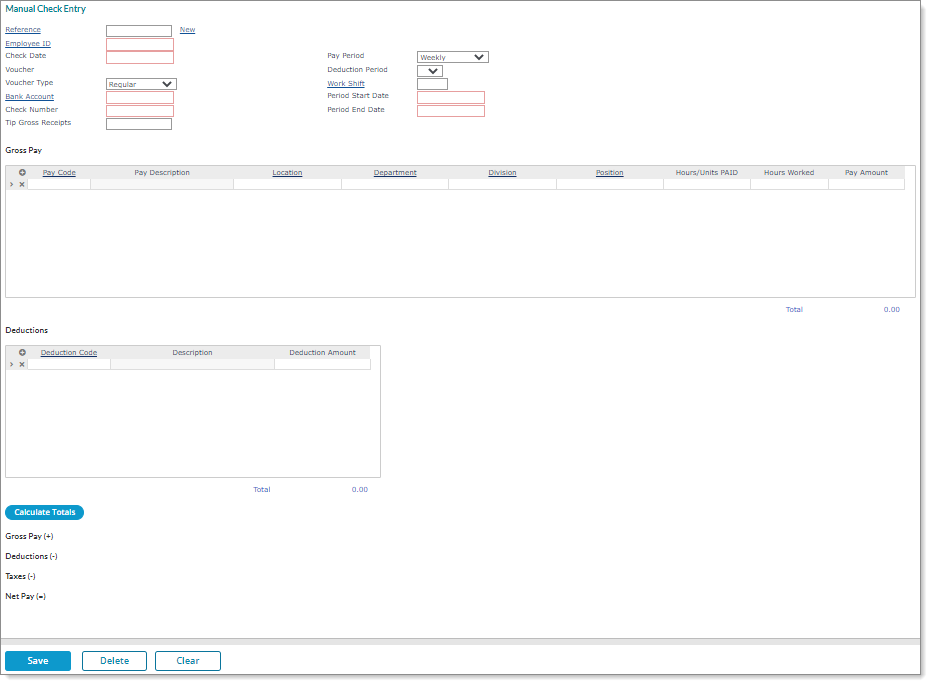Screen dimensions: 931x685
Task: Click the New link next to Reference
Action: pyautogui.click(x=187, y=30)
